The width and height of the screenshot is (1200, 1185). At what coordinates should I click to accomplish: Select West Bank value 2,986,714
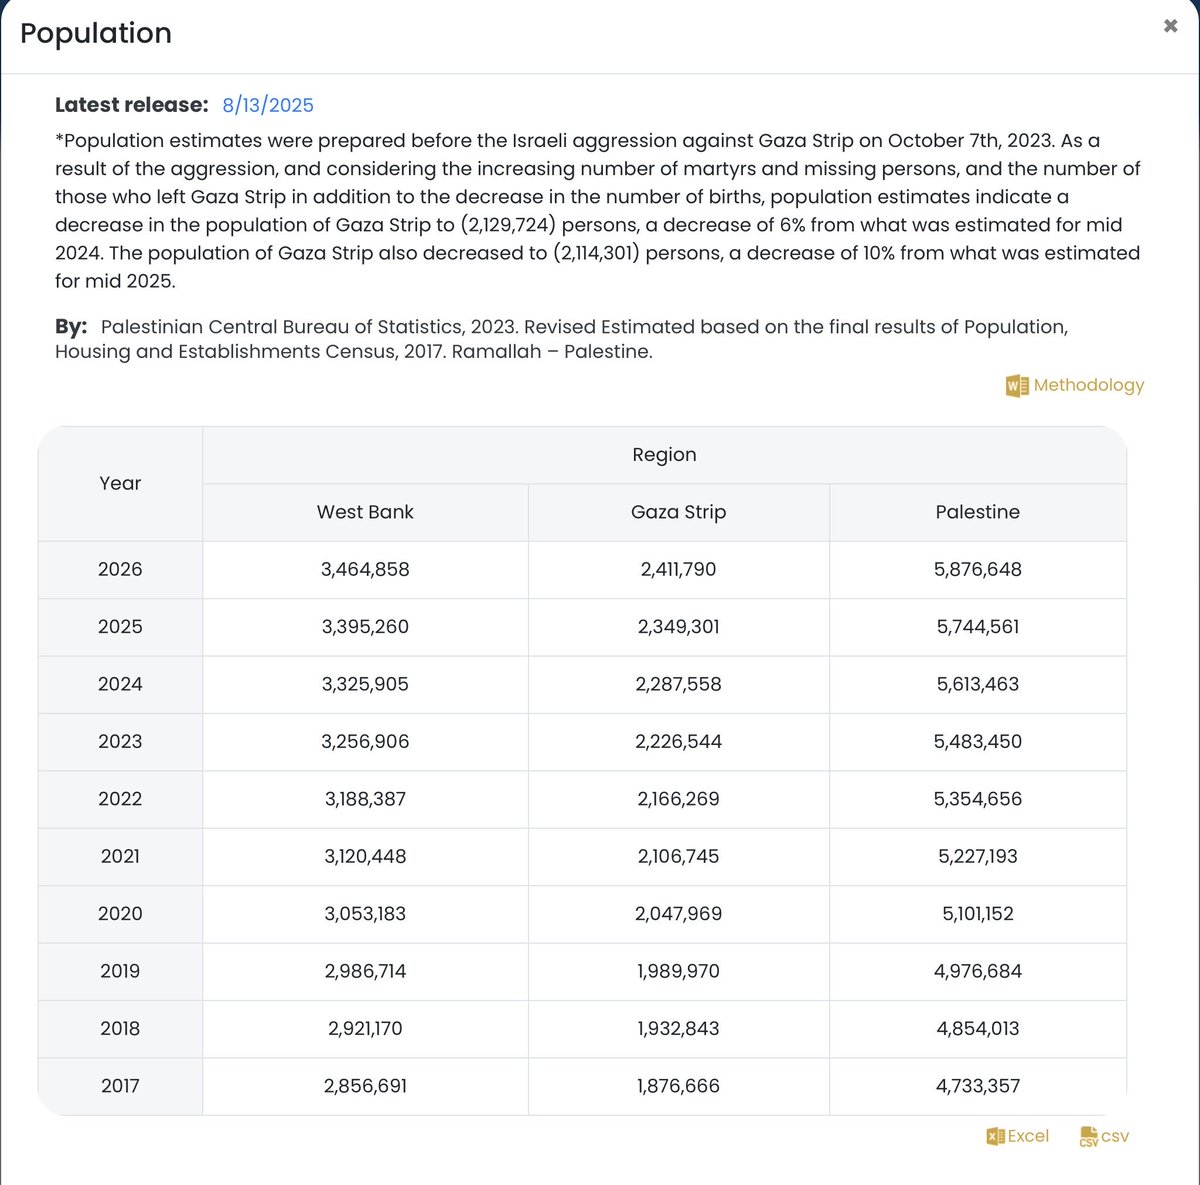tap(365, 971)
